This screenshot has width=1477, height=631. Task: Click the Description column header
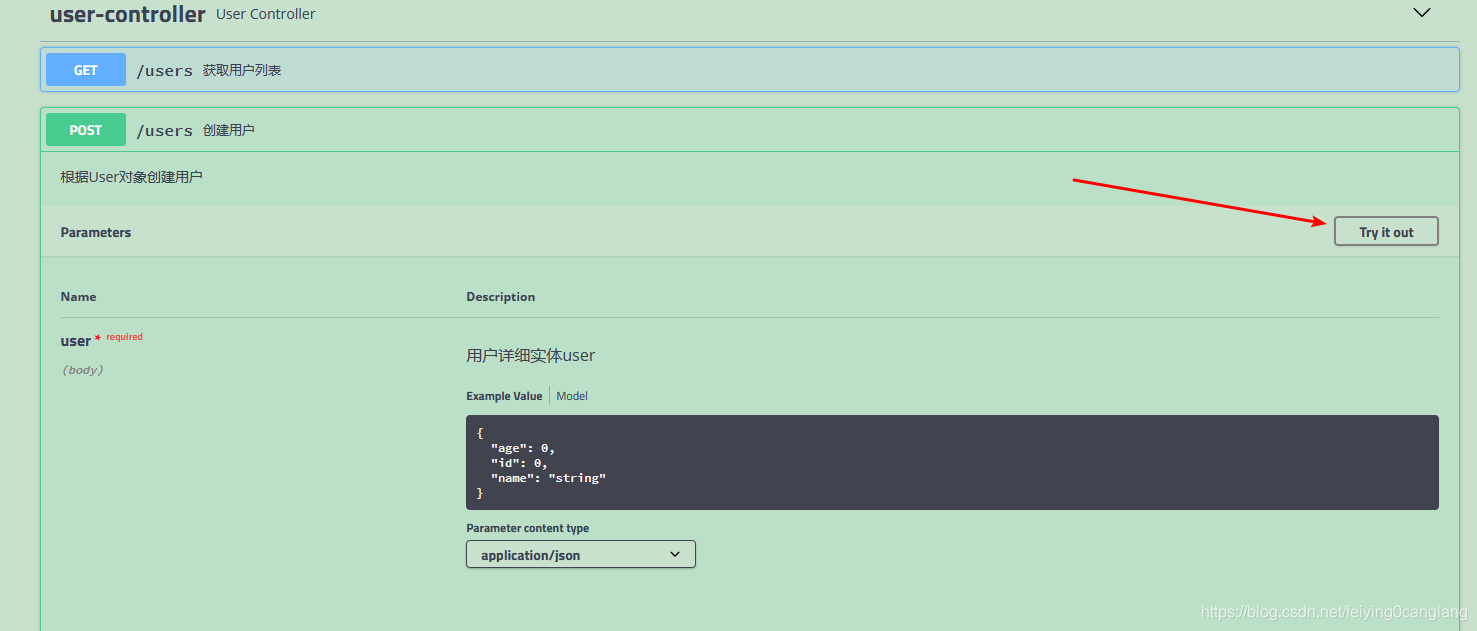(x=501, y=297)
